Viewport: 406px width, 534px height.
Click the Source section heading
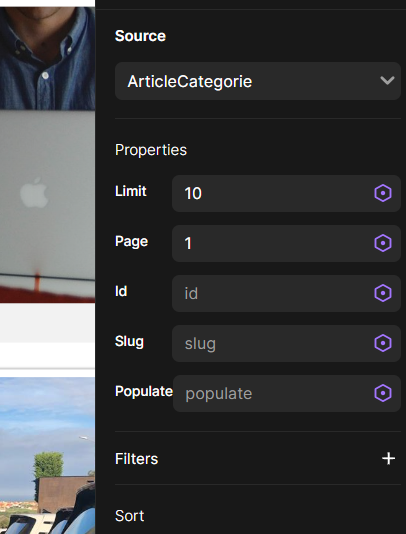140,36
